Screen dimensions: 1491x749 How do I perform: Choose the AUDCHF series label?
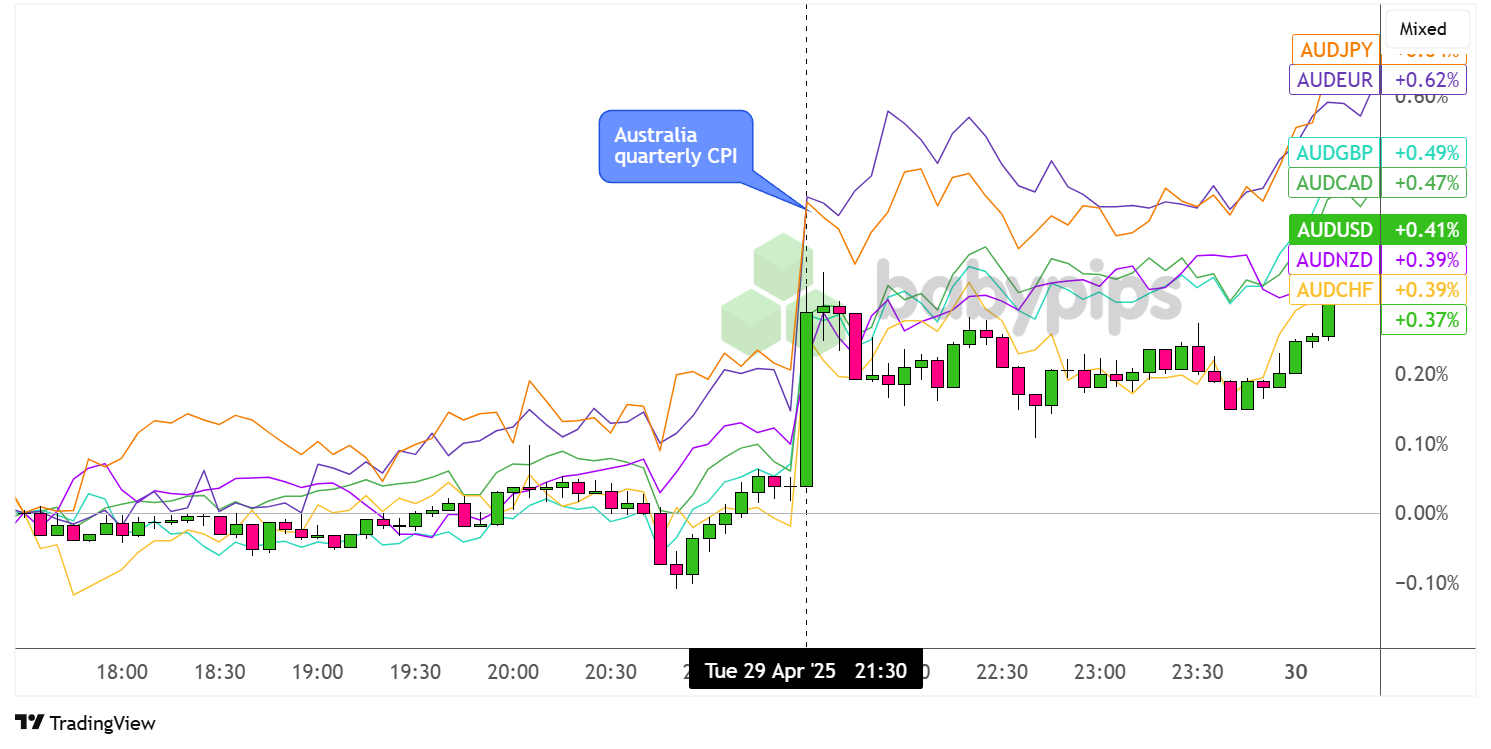point(1334,290)
